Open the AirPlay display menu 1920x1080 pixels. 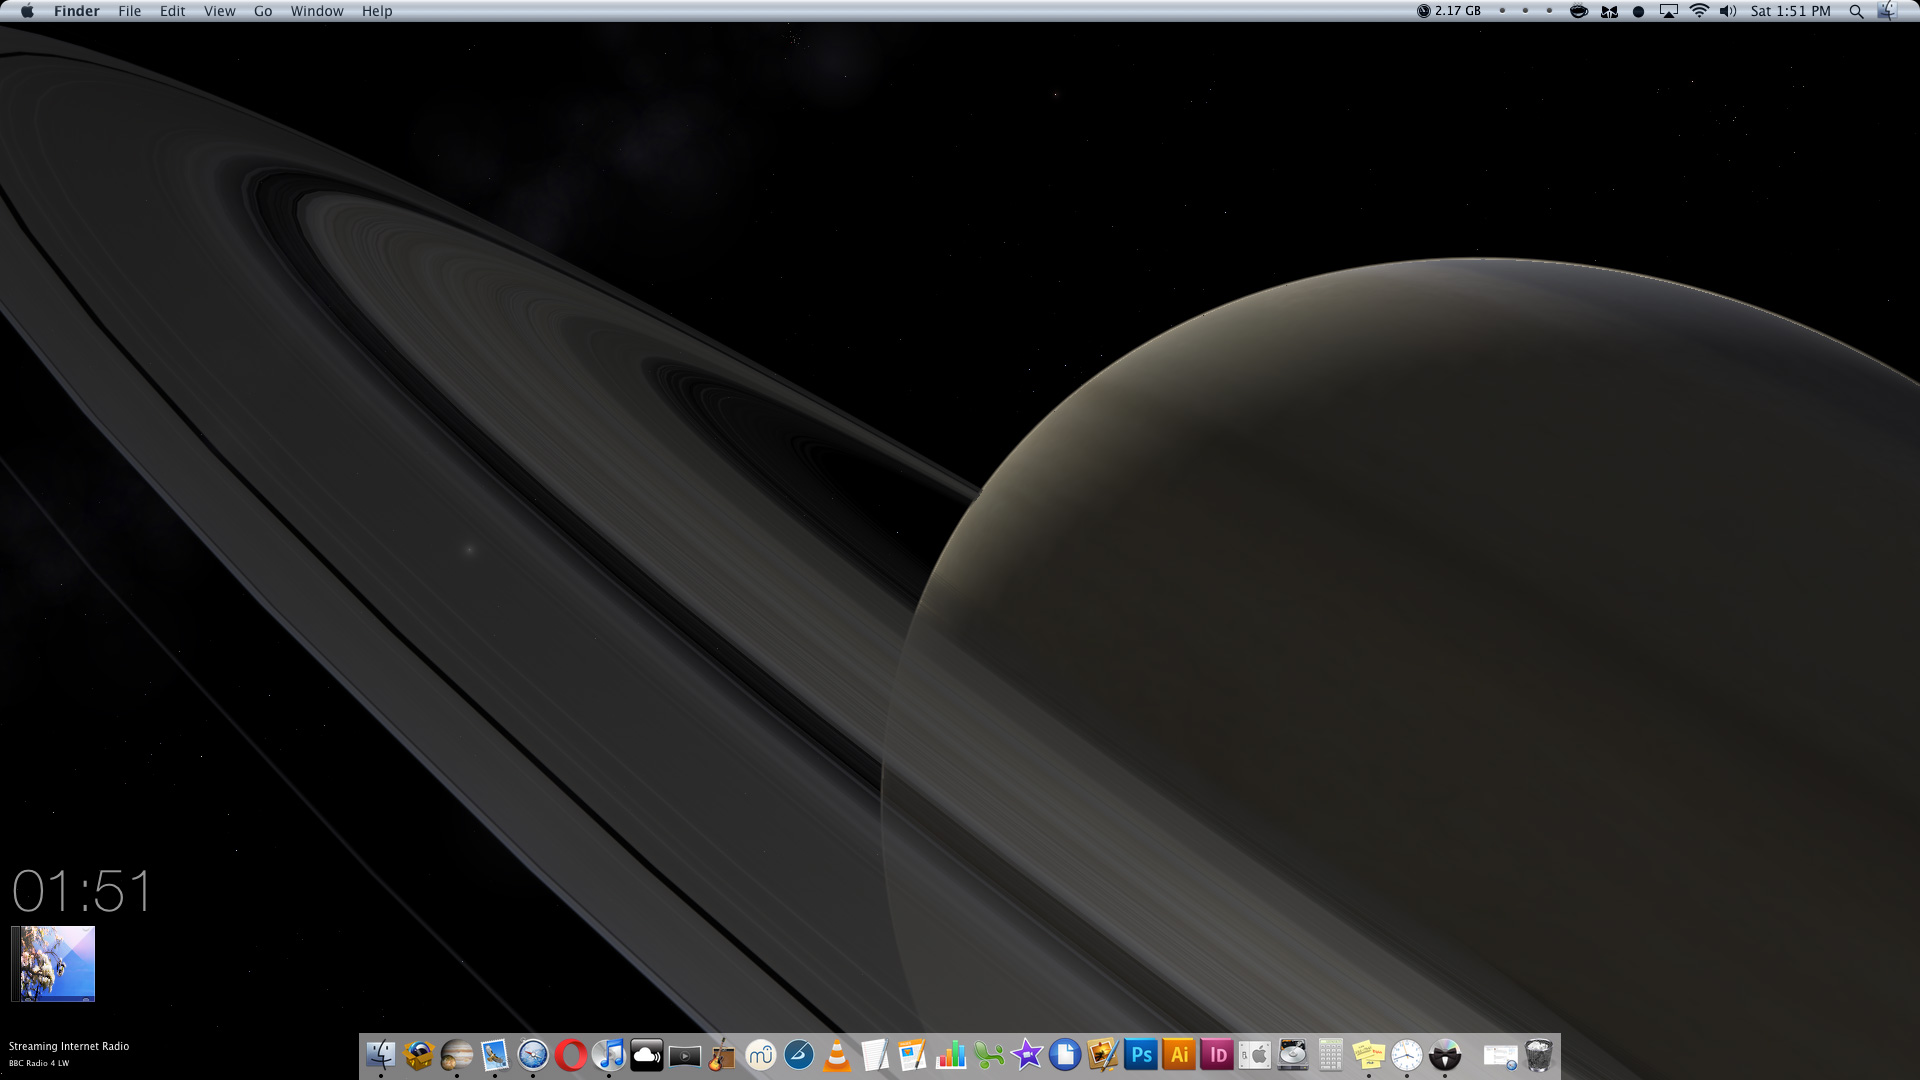pos(1668,11)
